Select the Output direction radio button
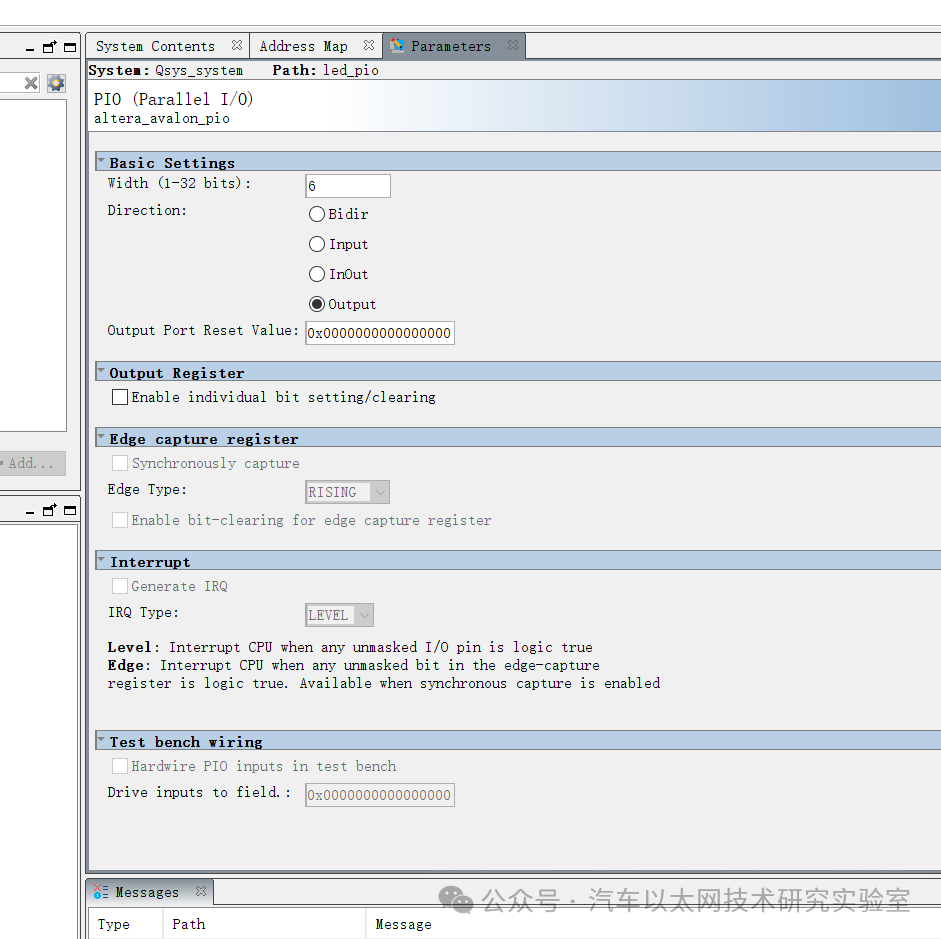The width and height of the screenshot is (941, 939). 317,304
